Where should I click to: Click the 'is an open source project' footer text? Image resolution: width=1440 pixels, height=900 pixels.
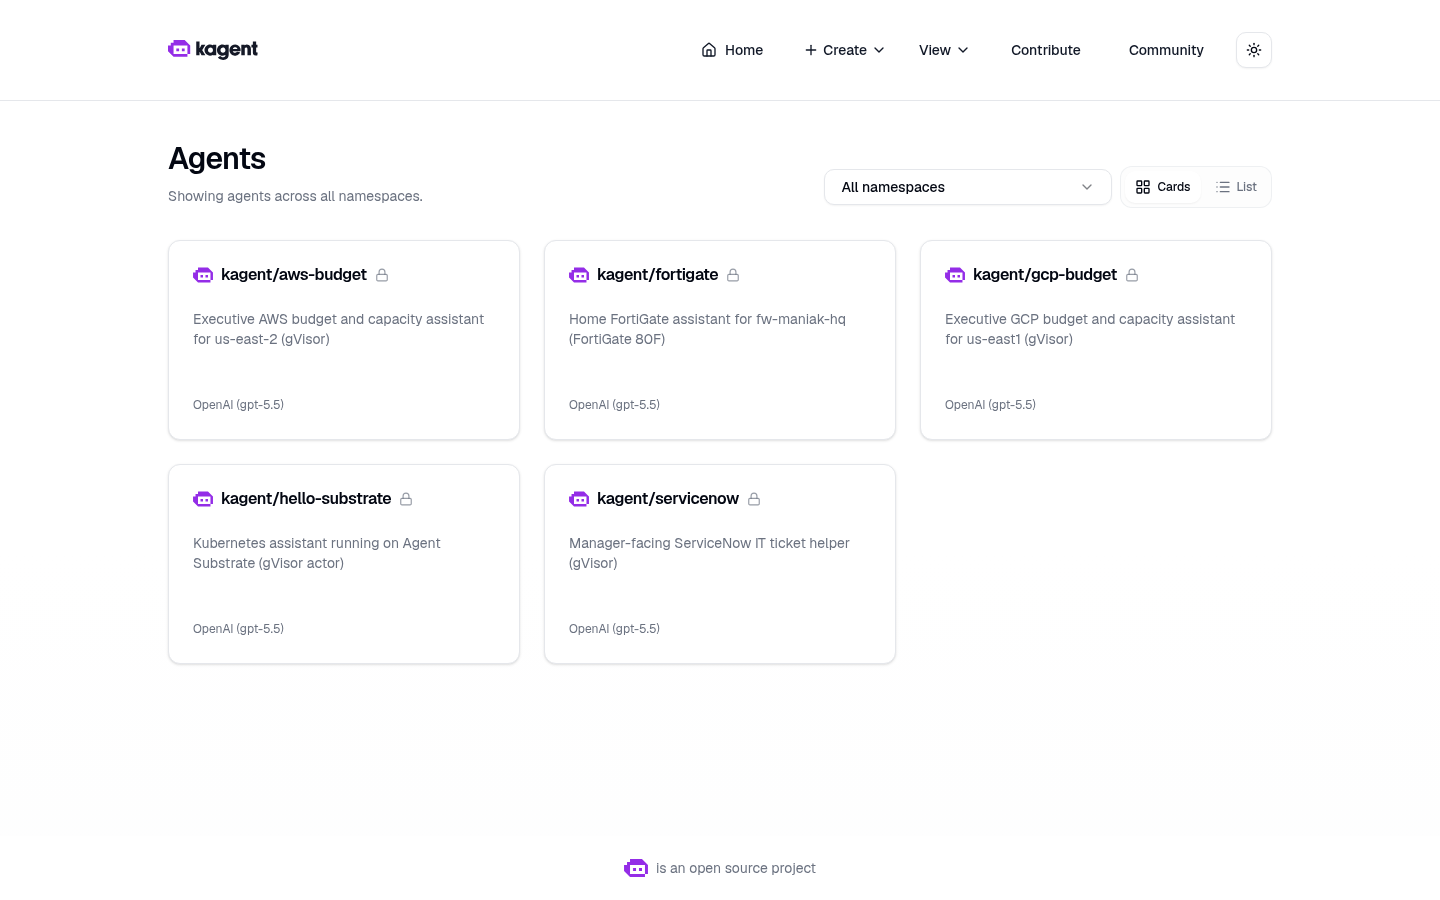(x=736, y=868)
